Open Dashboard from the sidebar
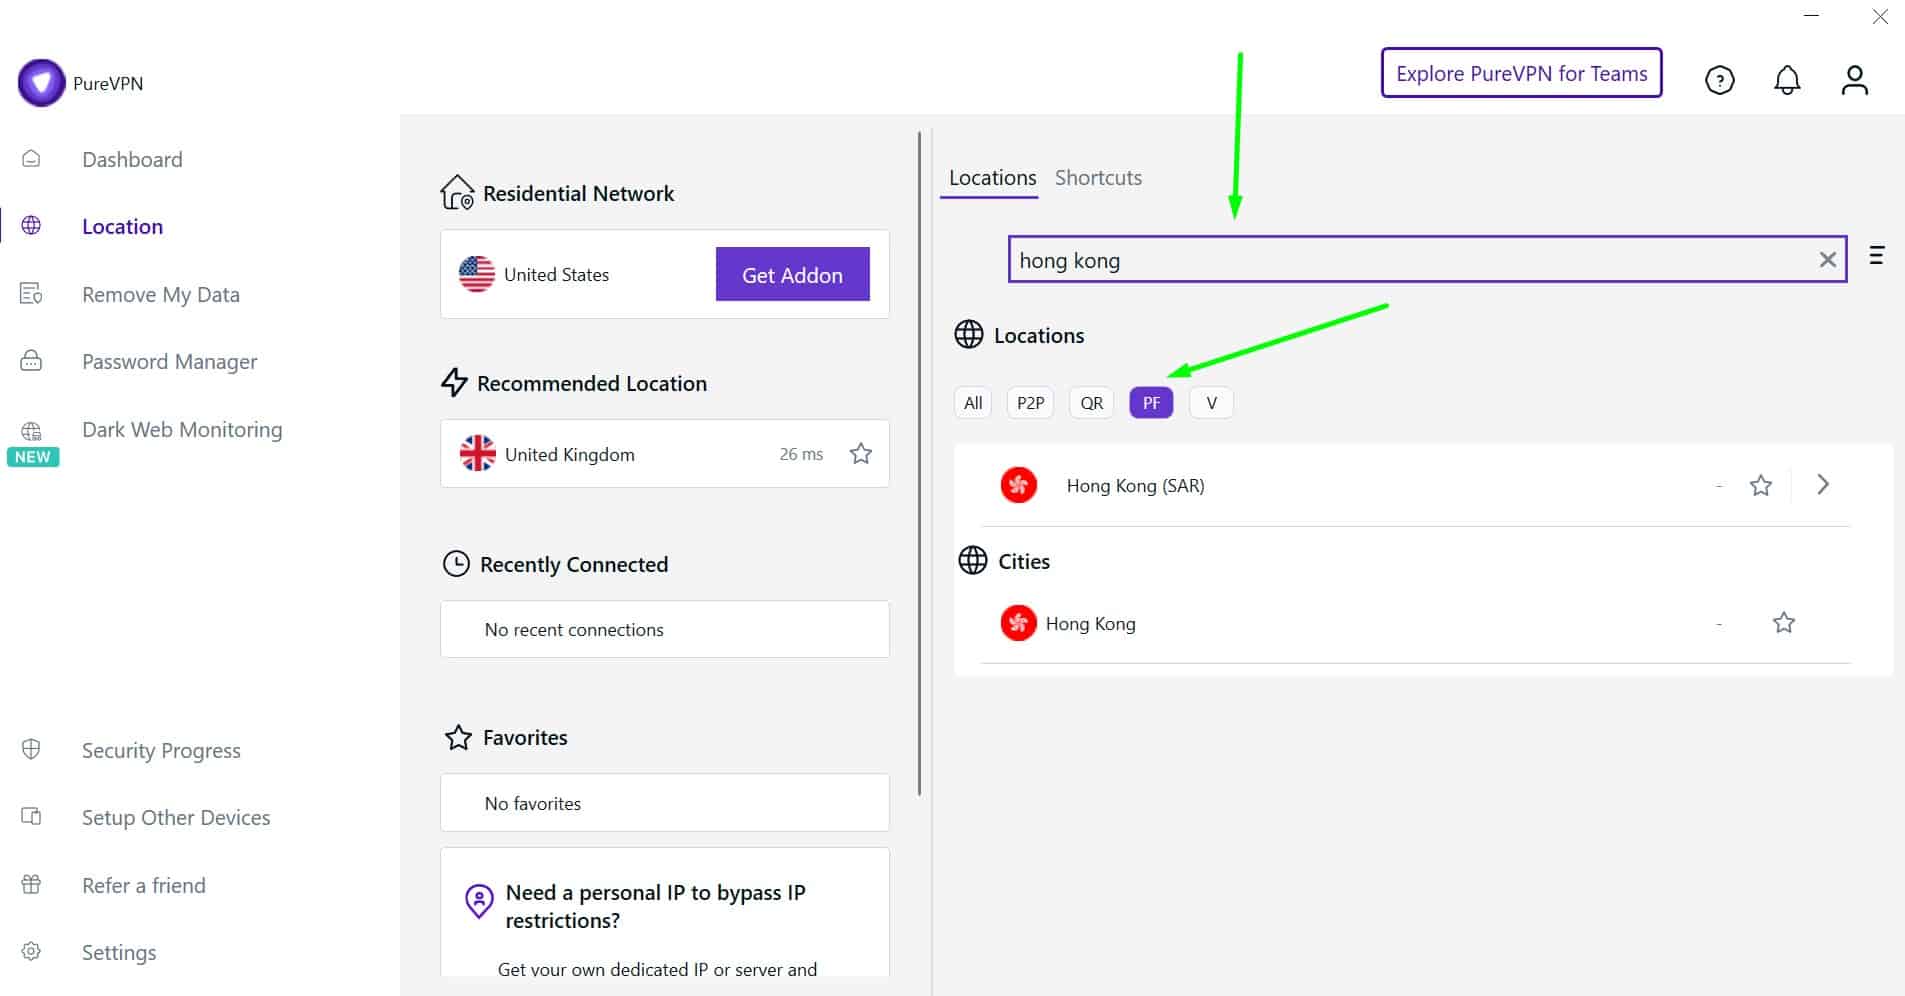 click(132, 159)
